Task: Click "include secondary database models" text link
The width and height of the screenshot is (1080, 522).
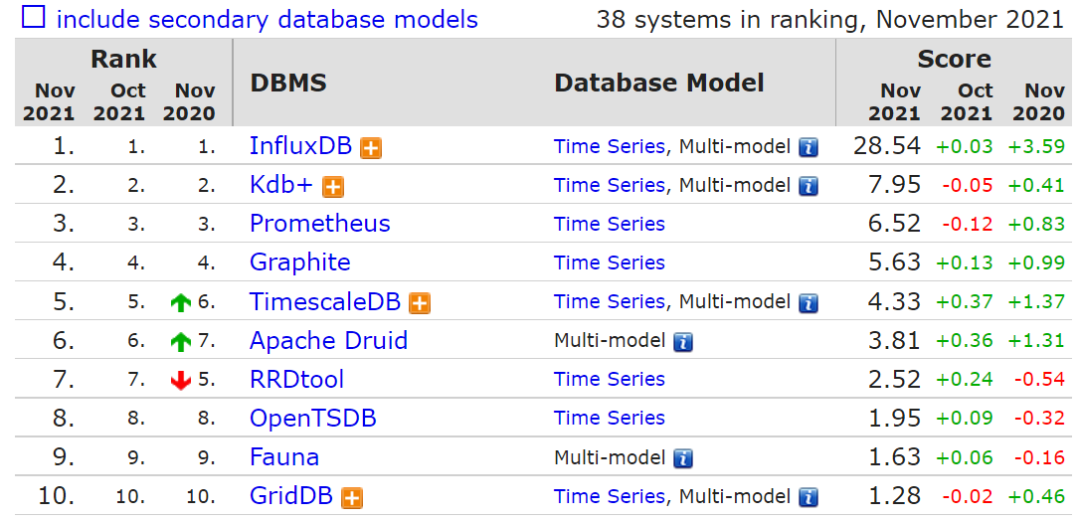Action: (267, 19)
